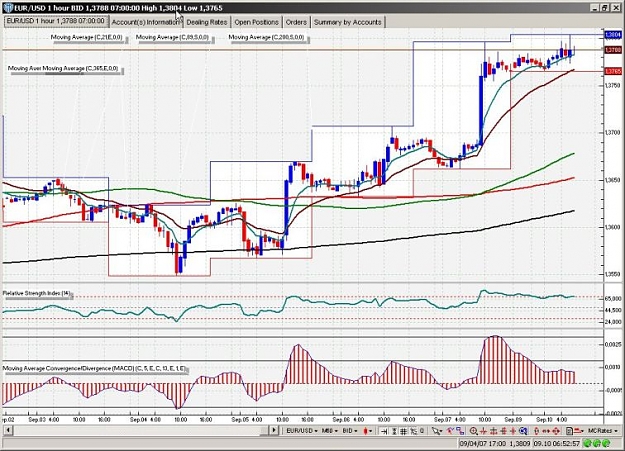Viewport: 625px width, 451px height.
Task: Click the first green connection status icon
Action: [x=588, y=443]
